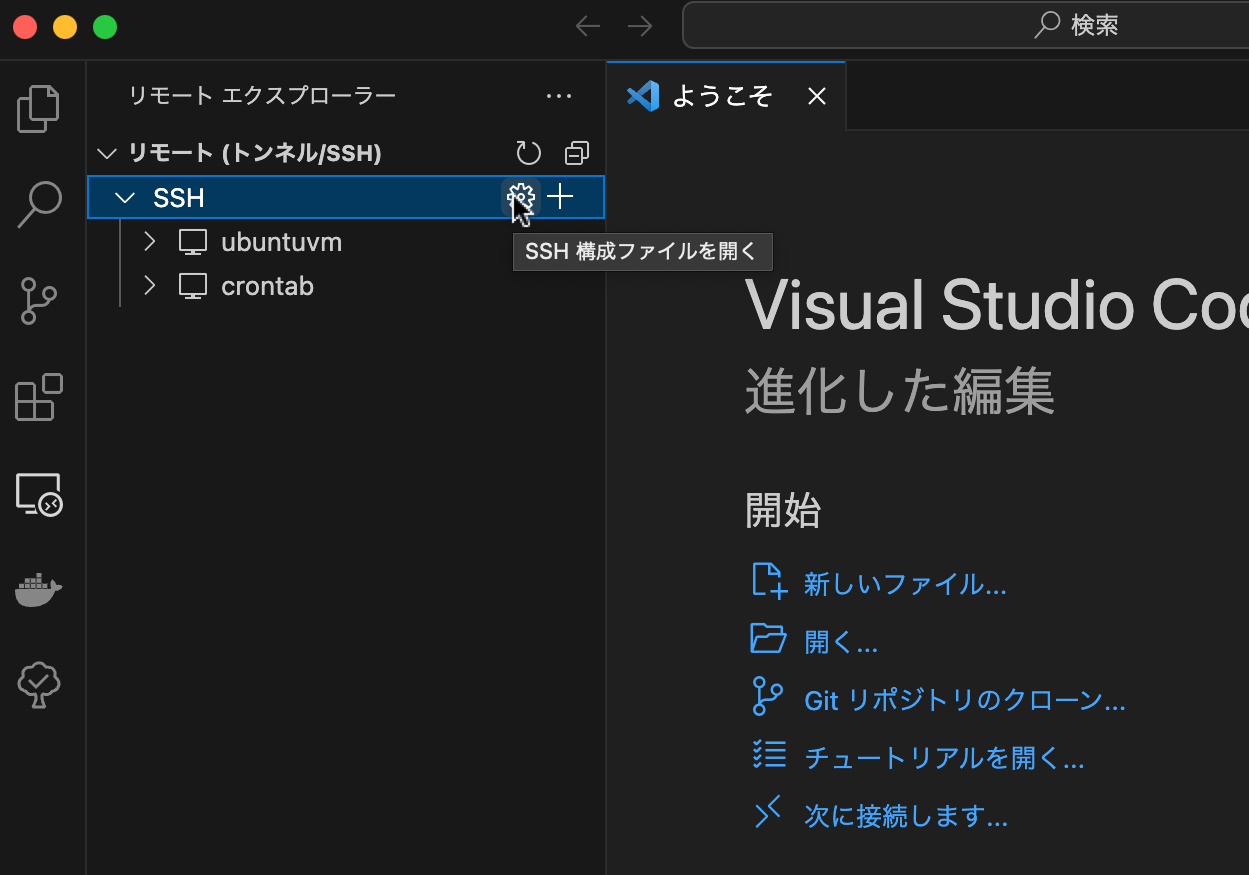This screenshot has height=875, width=1249.
Task: Open the Extensions view
Action: 38,397
